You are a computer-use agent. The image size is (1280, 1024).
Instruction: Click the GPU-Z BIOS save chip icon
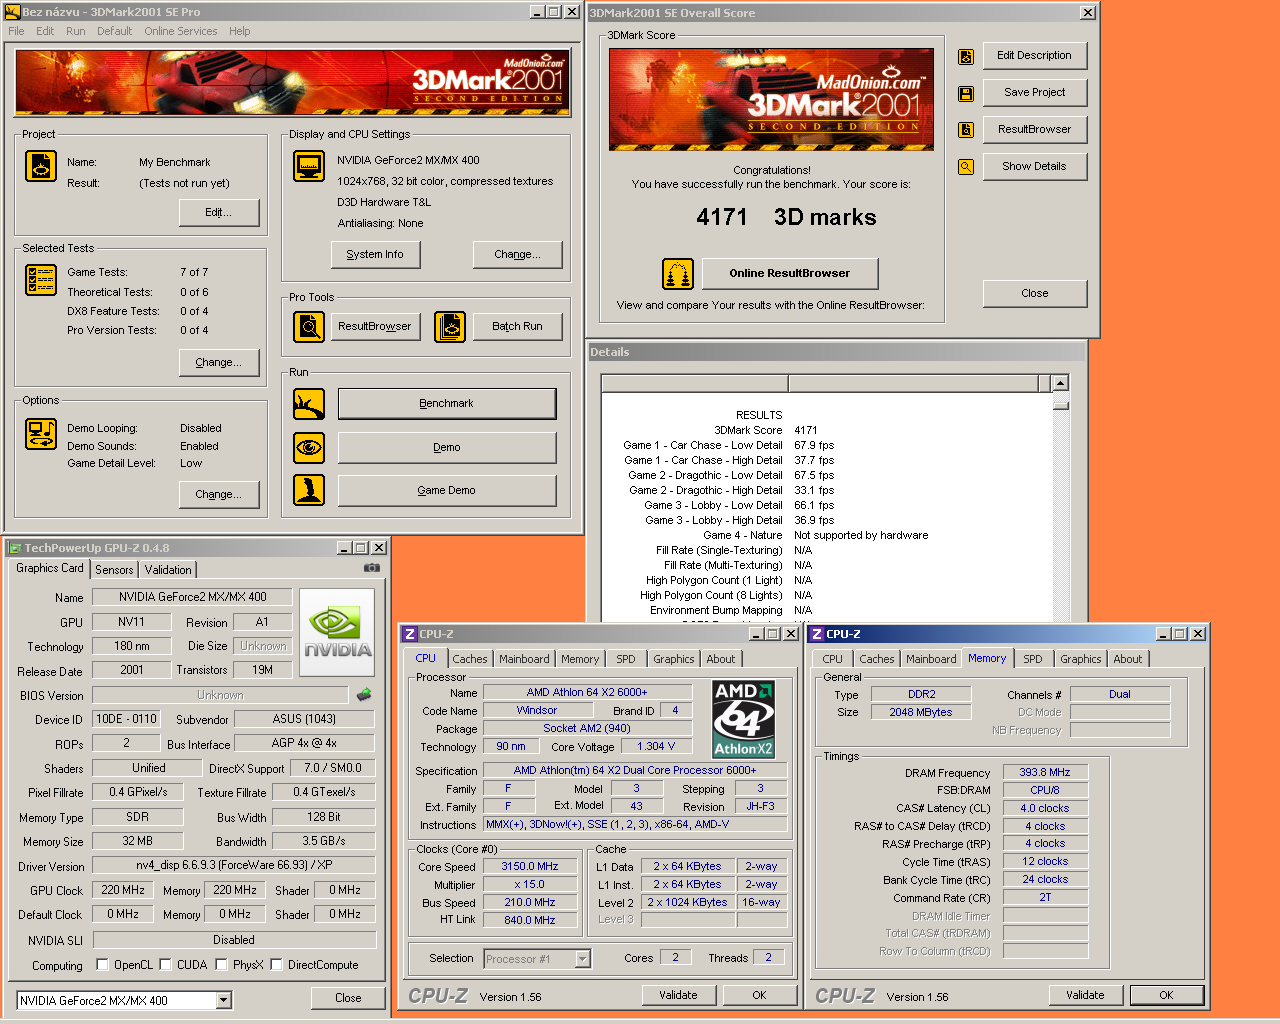click(x=364, y=694)
